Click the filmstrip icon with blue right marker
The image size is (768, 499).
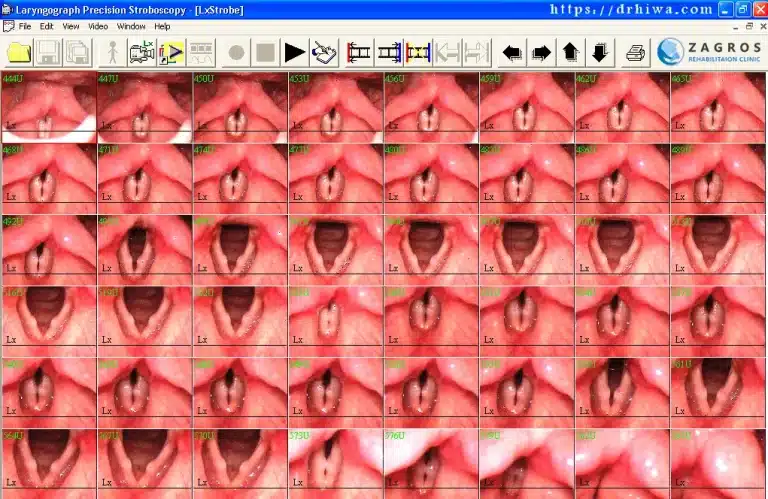pyautogui.click(x=389, y=52)
